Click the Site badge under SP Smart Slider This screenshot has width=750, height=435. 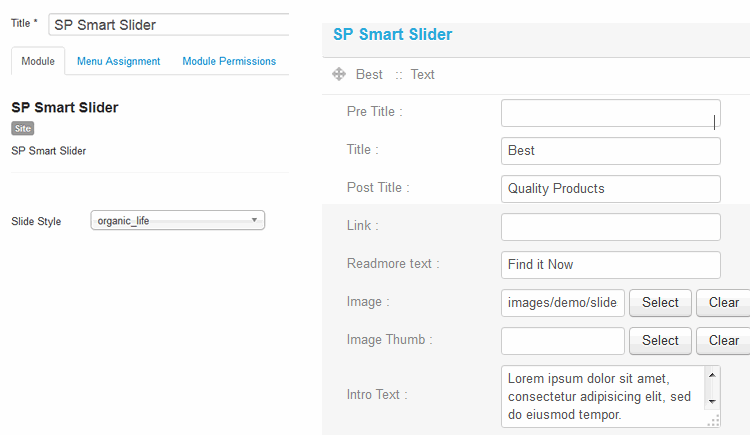(22, 128)
